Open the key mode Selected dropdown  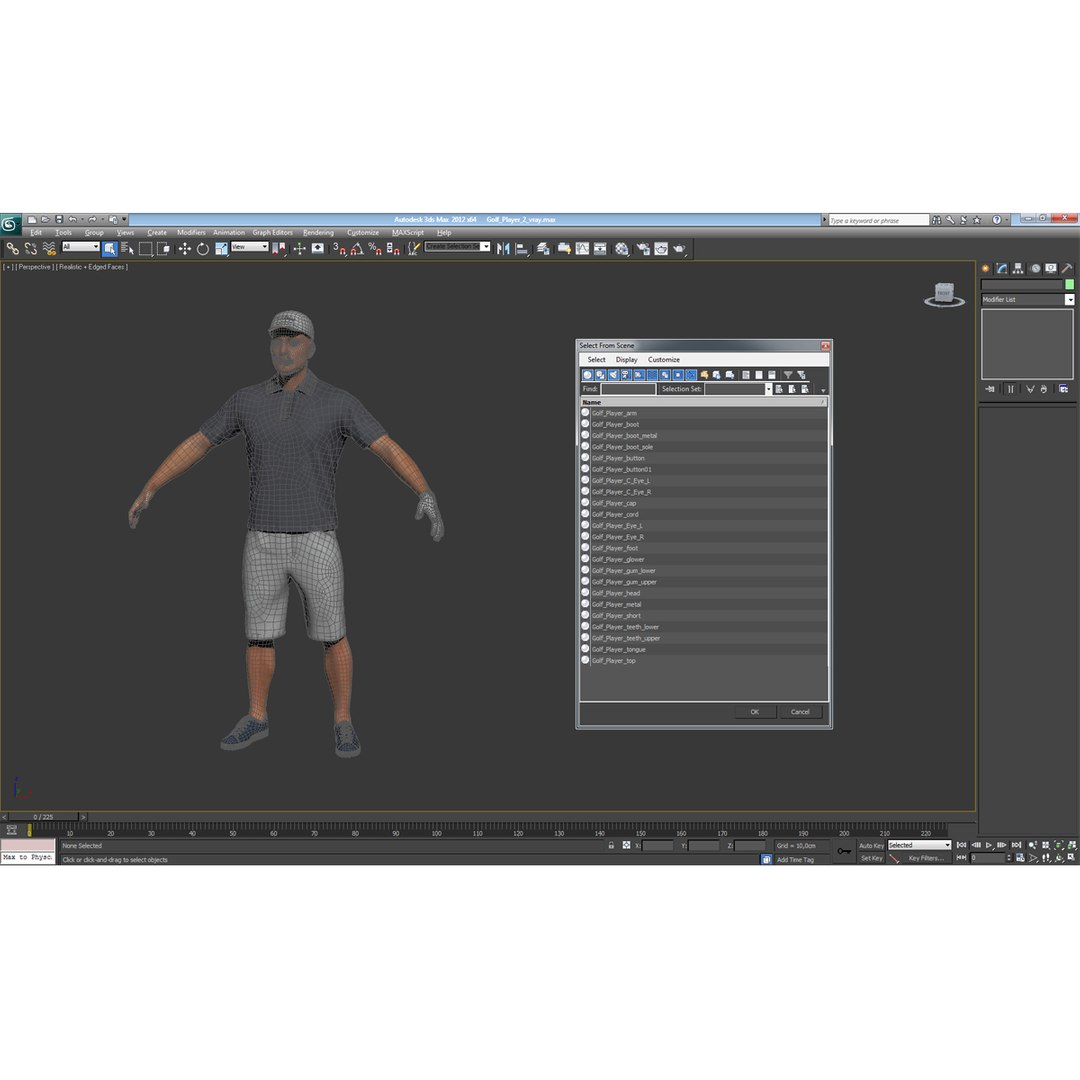point(919,845)
